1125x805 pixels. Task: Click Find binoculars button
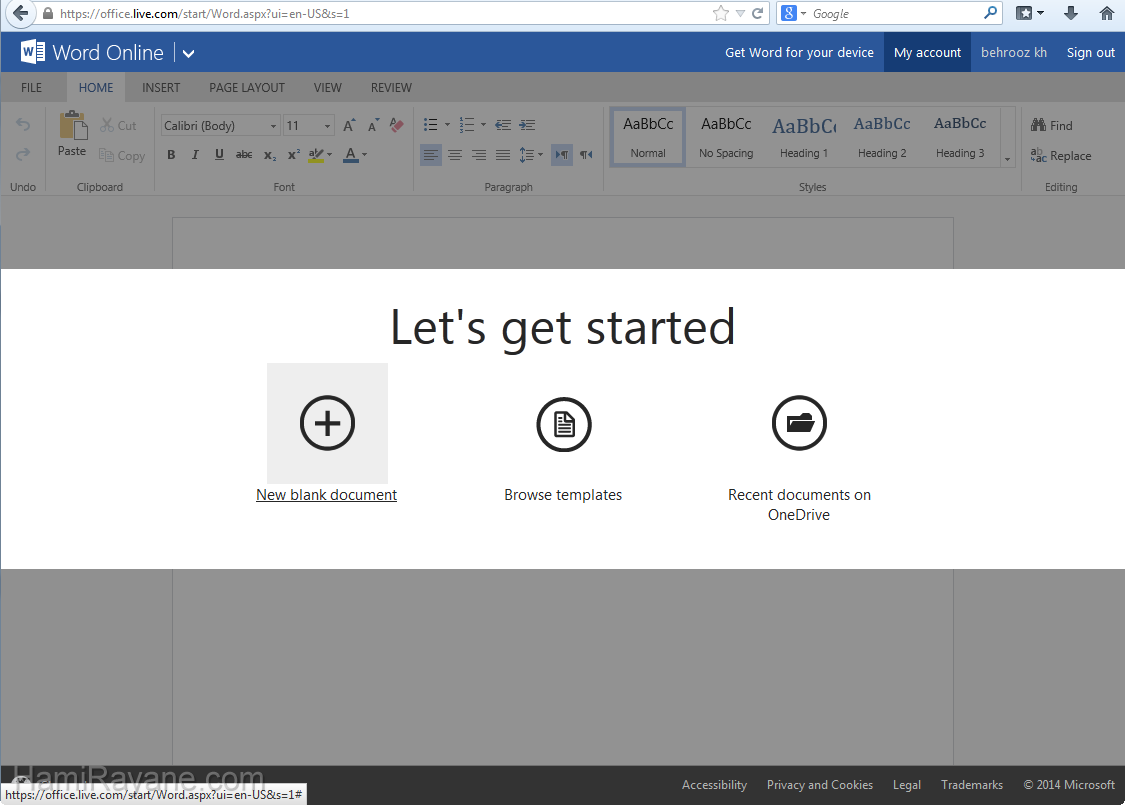[x=1052, y=126]
